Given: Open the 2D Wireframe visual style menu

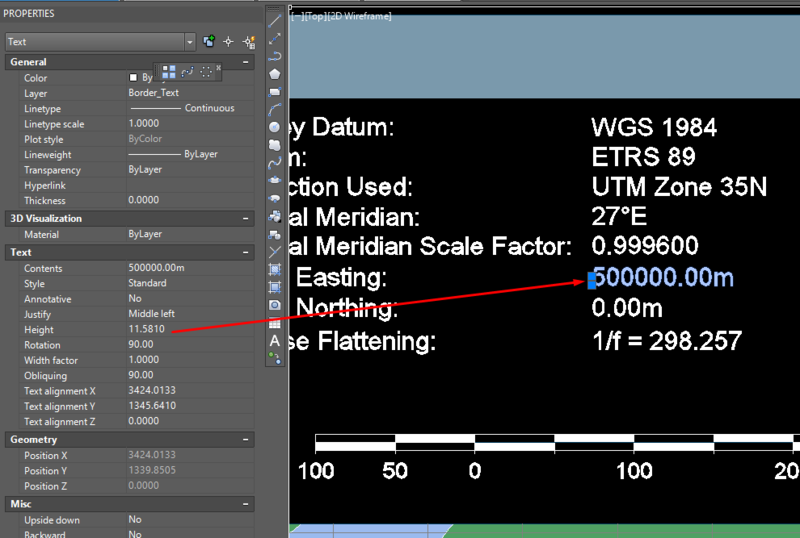Looking at the screenshot, I should pos(359,16).
